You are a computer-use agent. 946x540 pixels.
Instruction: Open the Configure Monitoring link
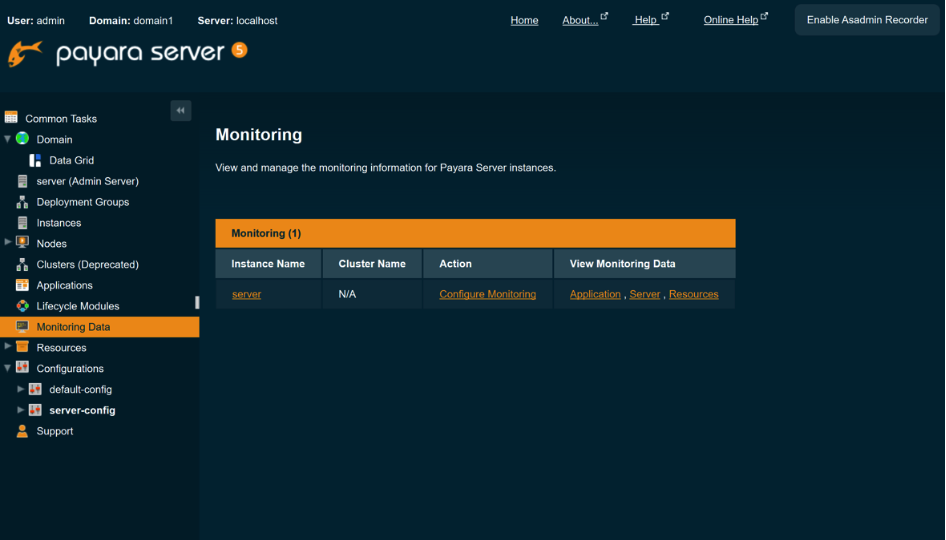(487, 294)
